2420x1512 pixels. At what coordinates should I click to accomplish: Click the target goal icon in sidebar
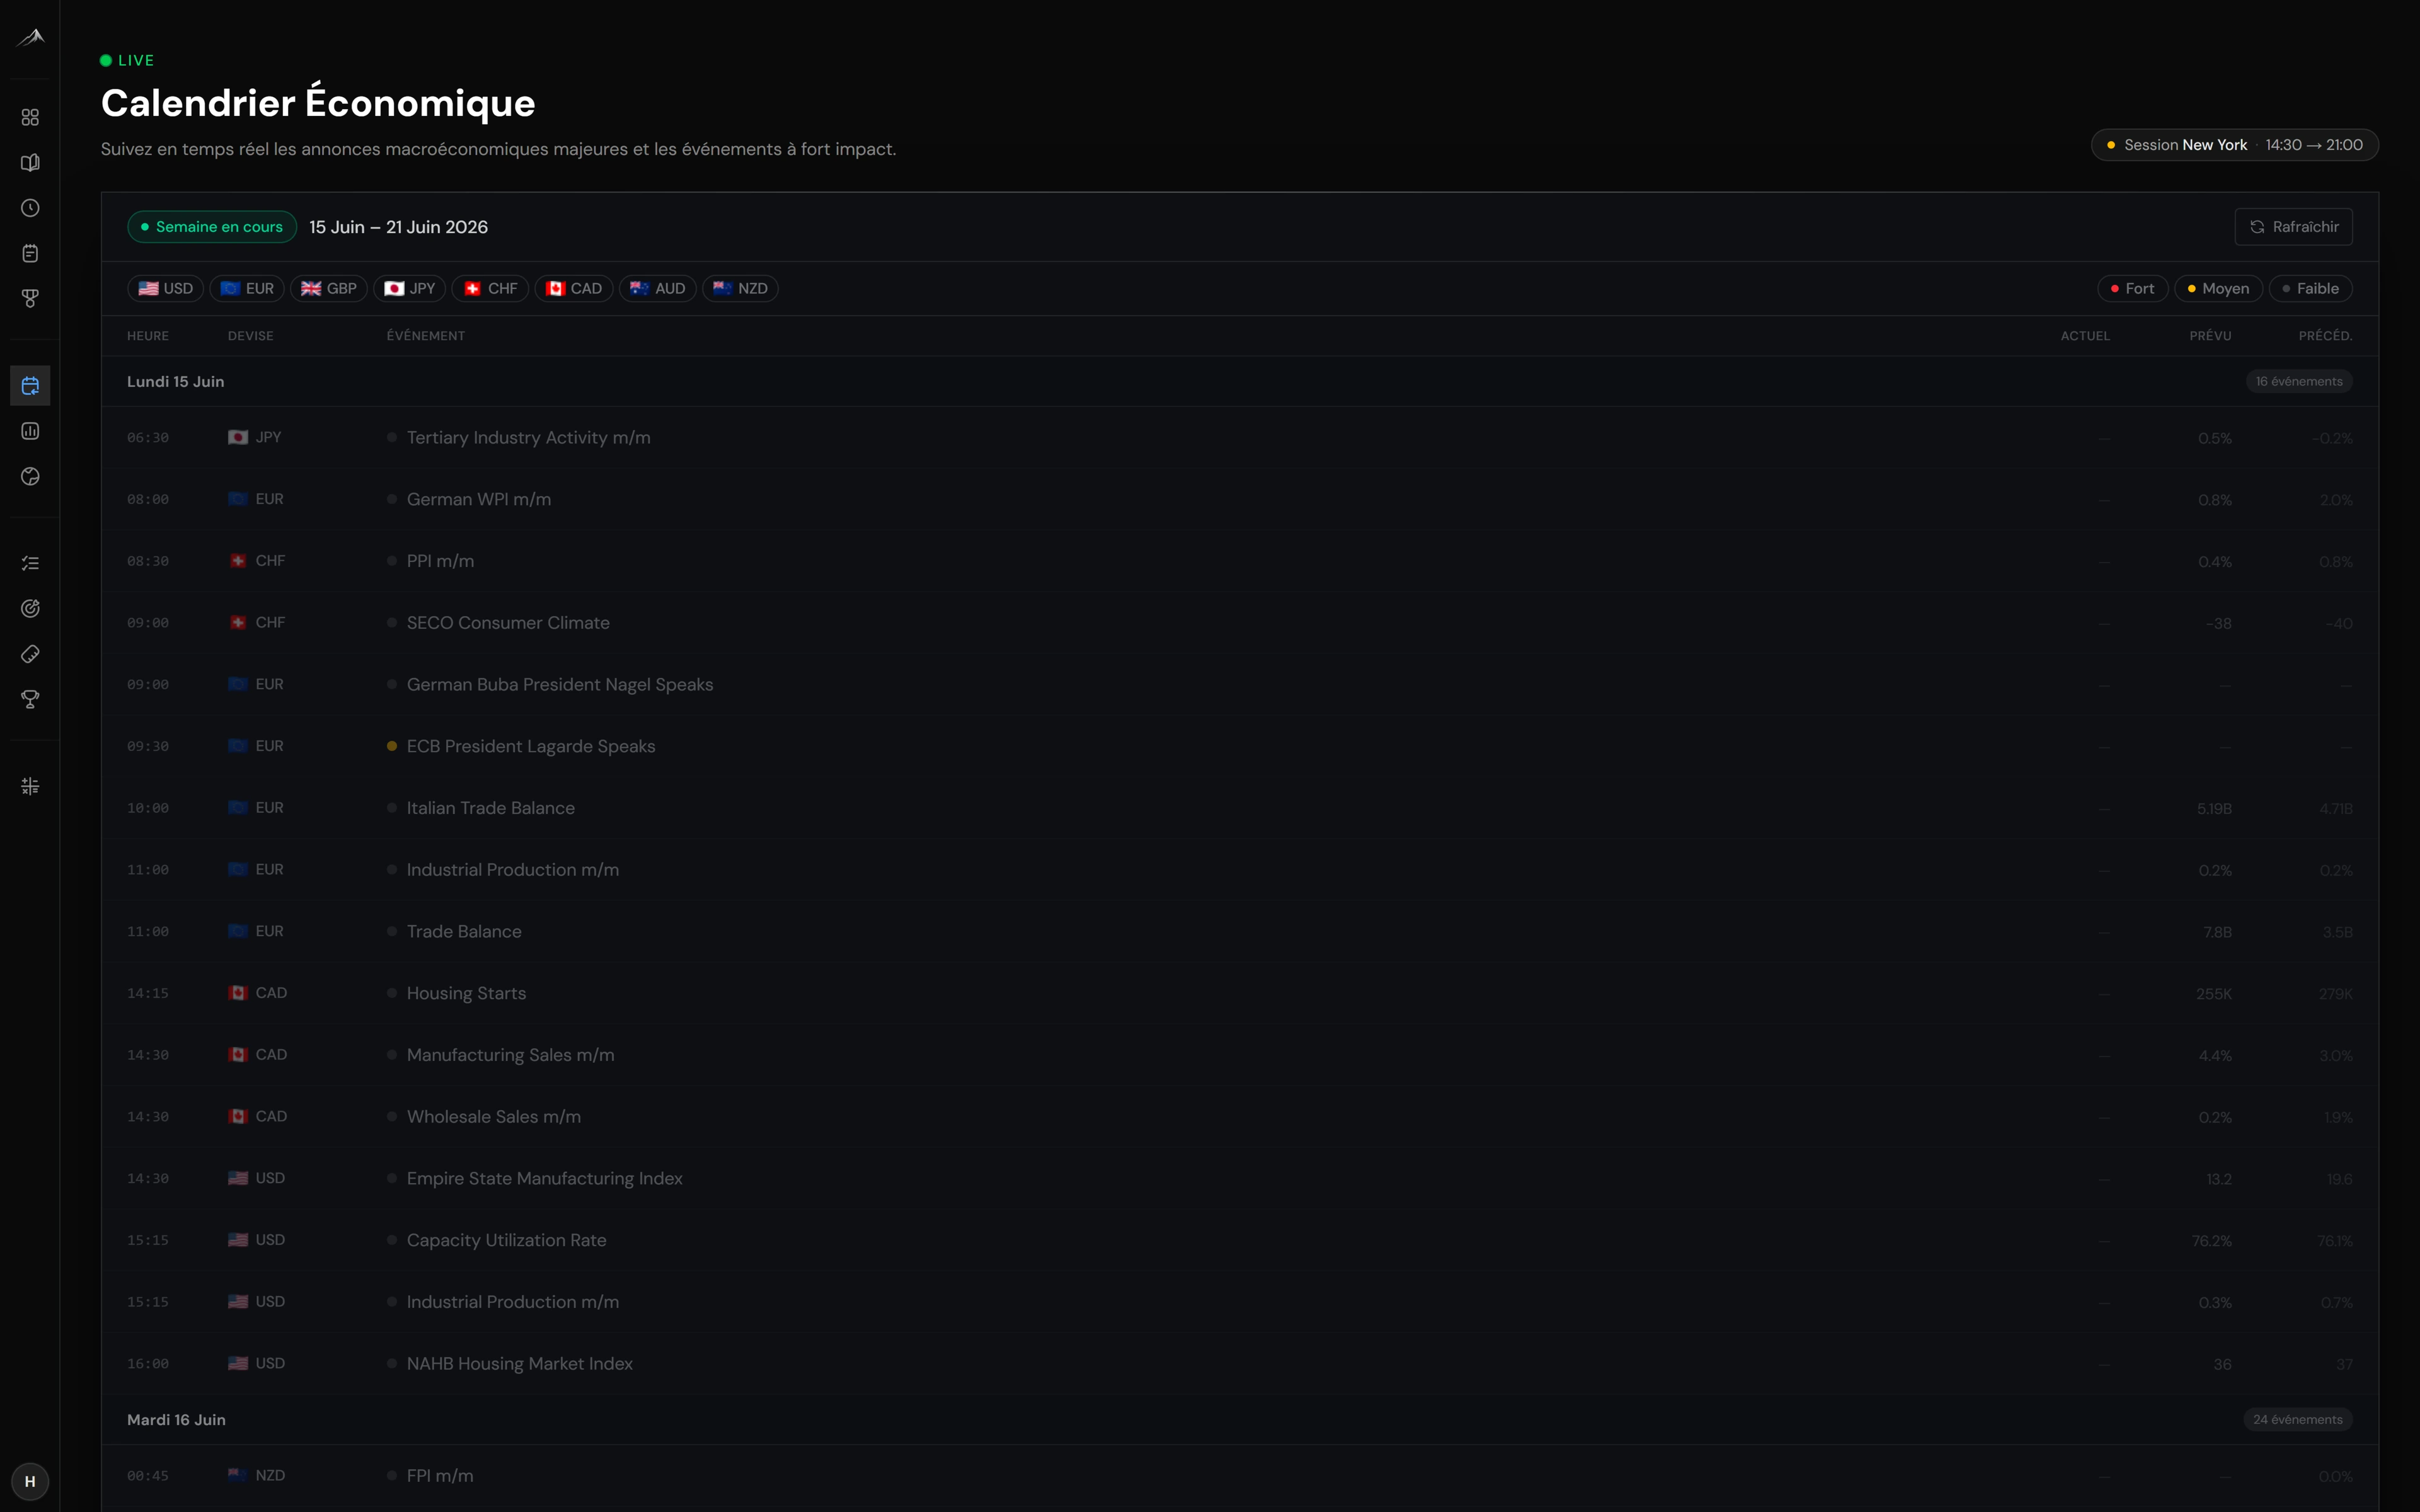pos(30,609)
